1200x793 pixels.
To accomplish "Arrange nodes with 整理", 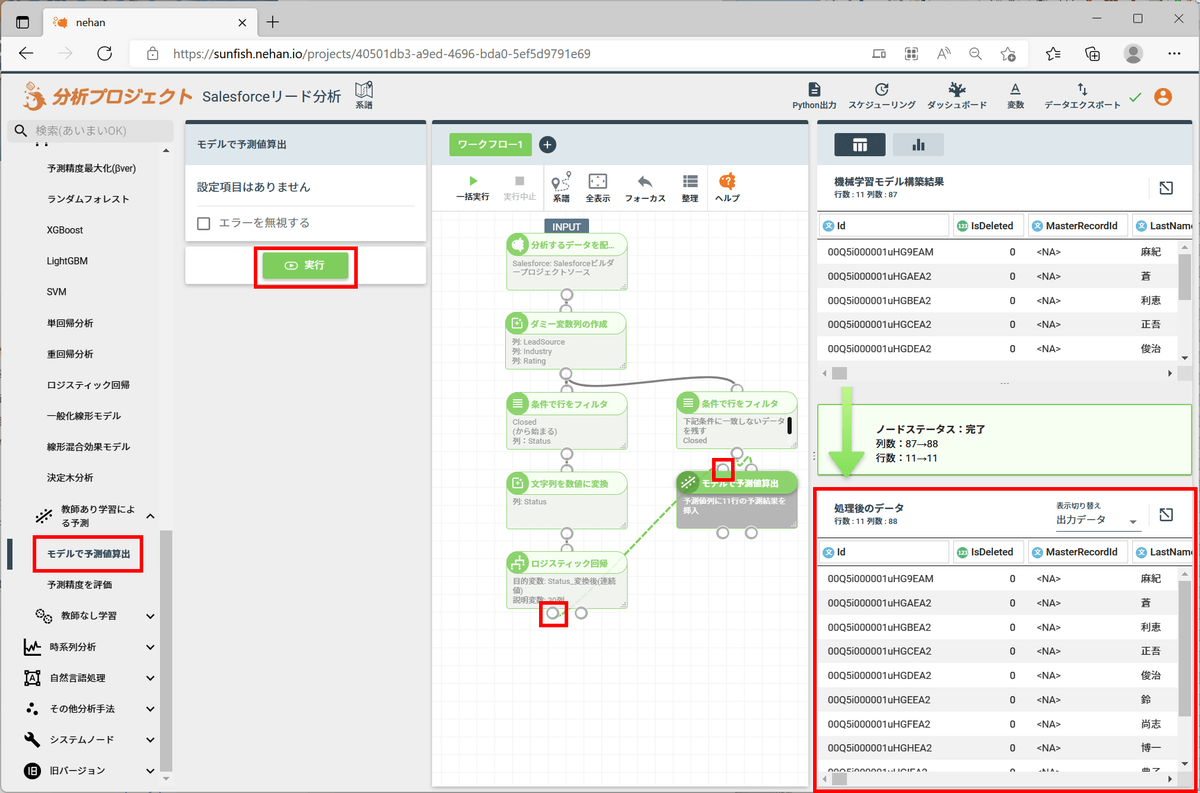I will [x=690, y=187].
